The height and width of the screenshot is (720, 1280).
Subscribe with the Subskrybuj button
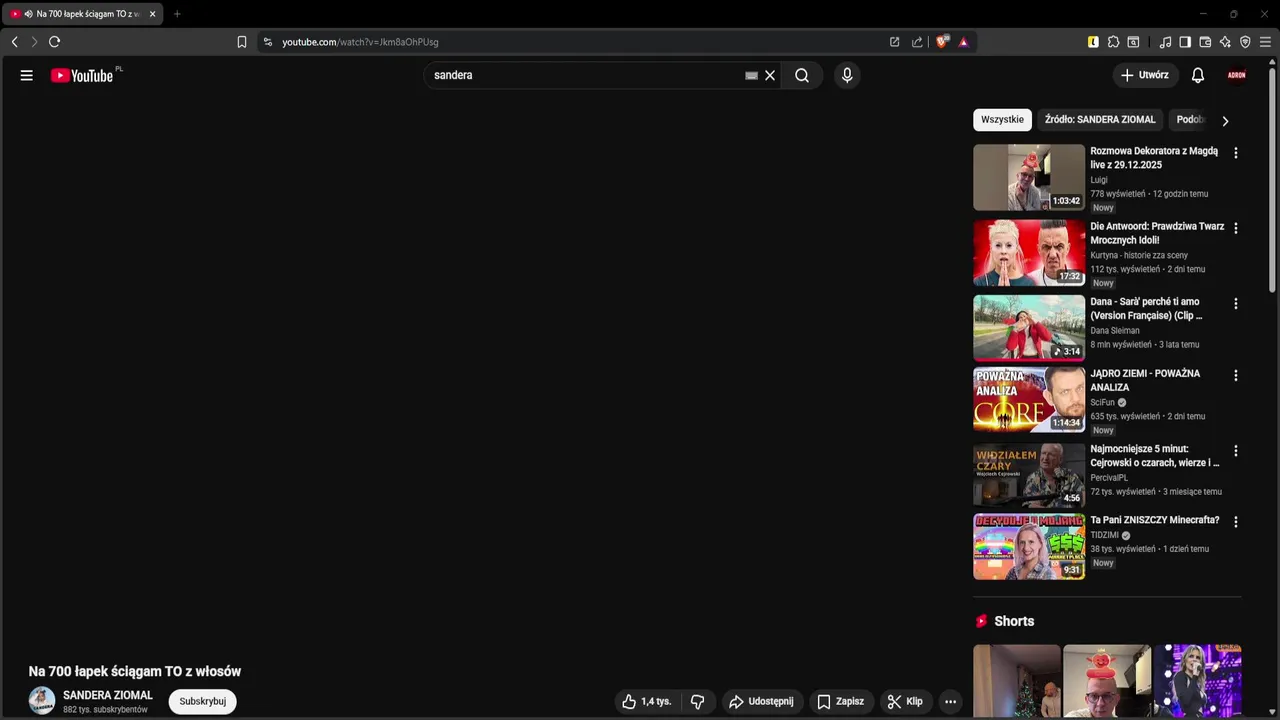(x=203, y=701)
